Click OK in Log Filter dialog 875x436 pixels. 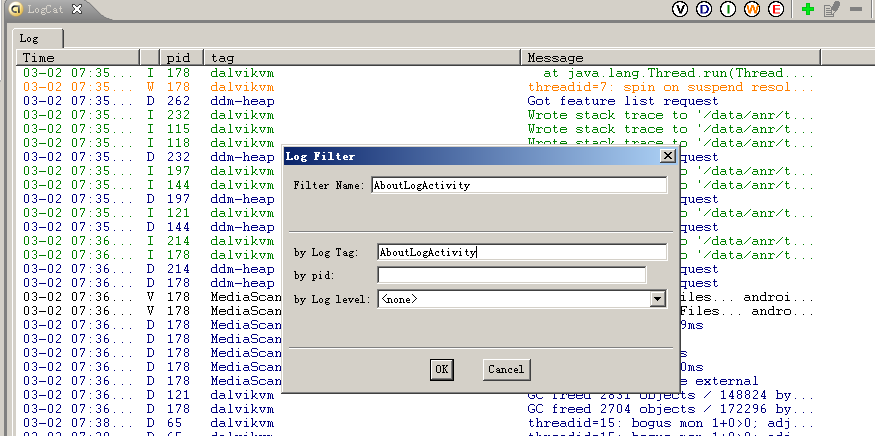[441, 370]
